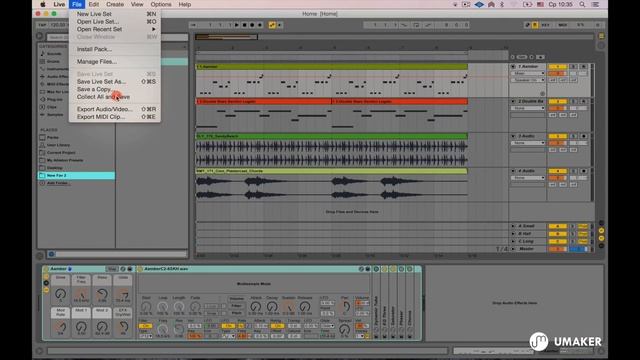Select Drums category in browser
The image size is (640, 360).
click(x=53, y=61)
